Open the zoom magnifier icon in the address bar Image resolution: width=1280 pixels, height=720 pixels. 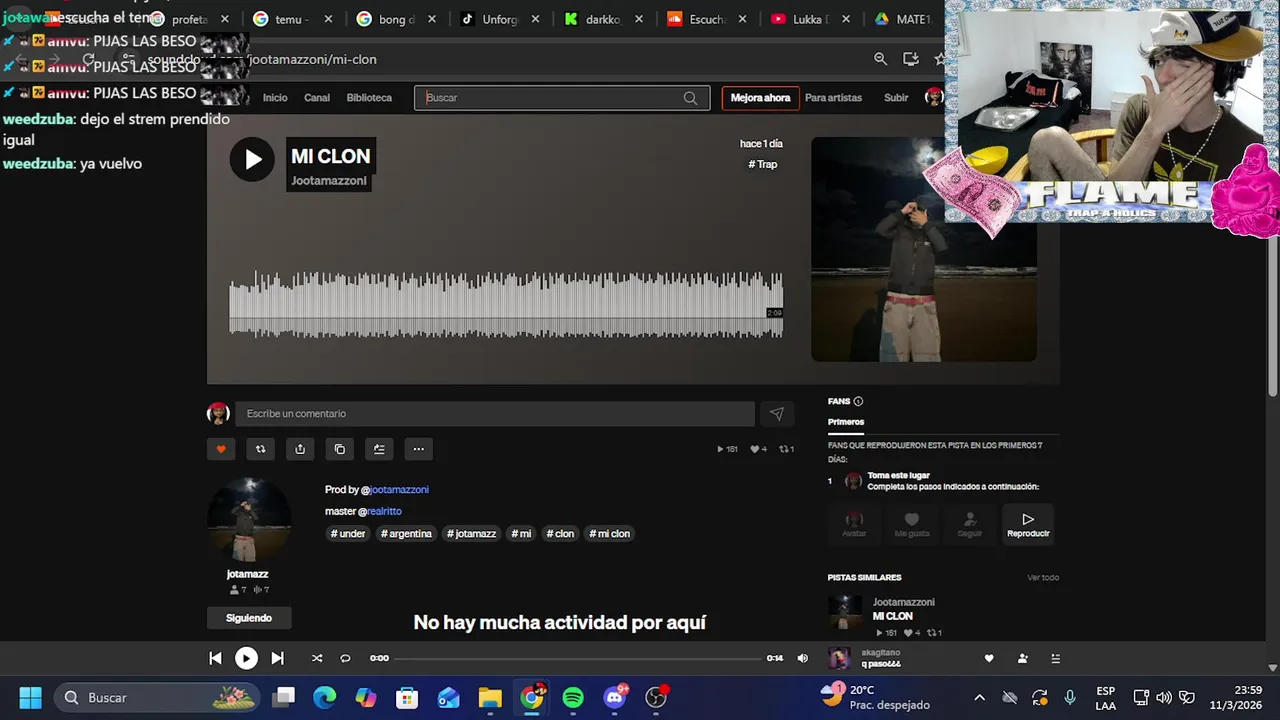click(x=880, y=59)
